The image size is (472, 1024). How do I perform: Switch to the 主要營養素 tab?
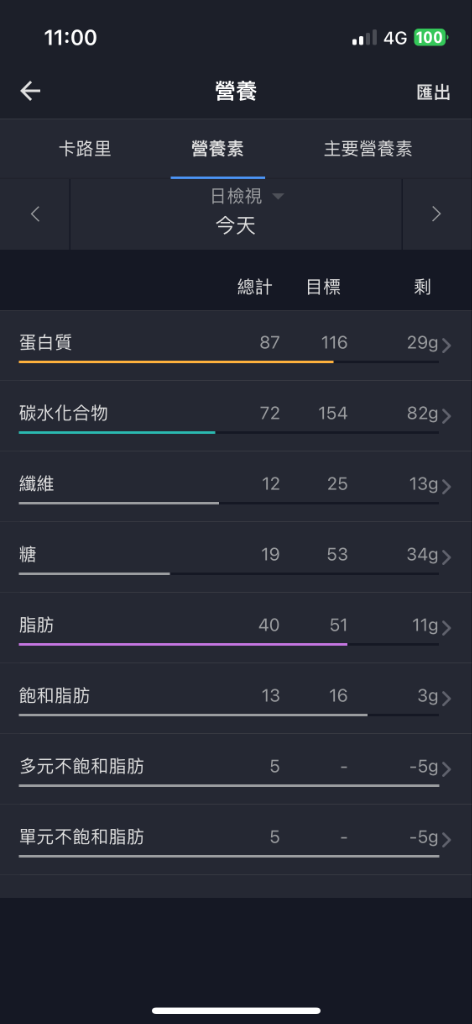click(x=368, y=148)
